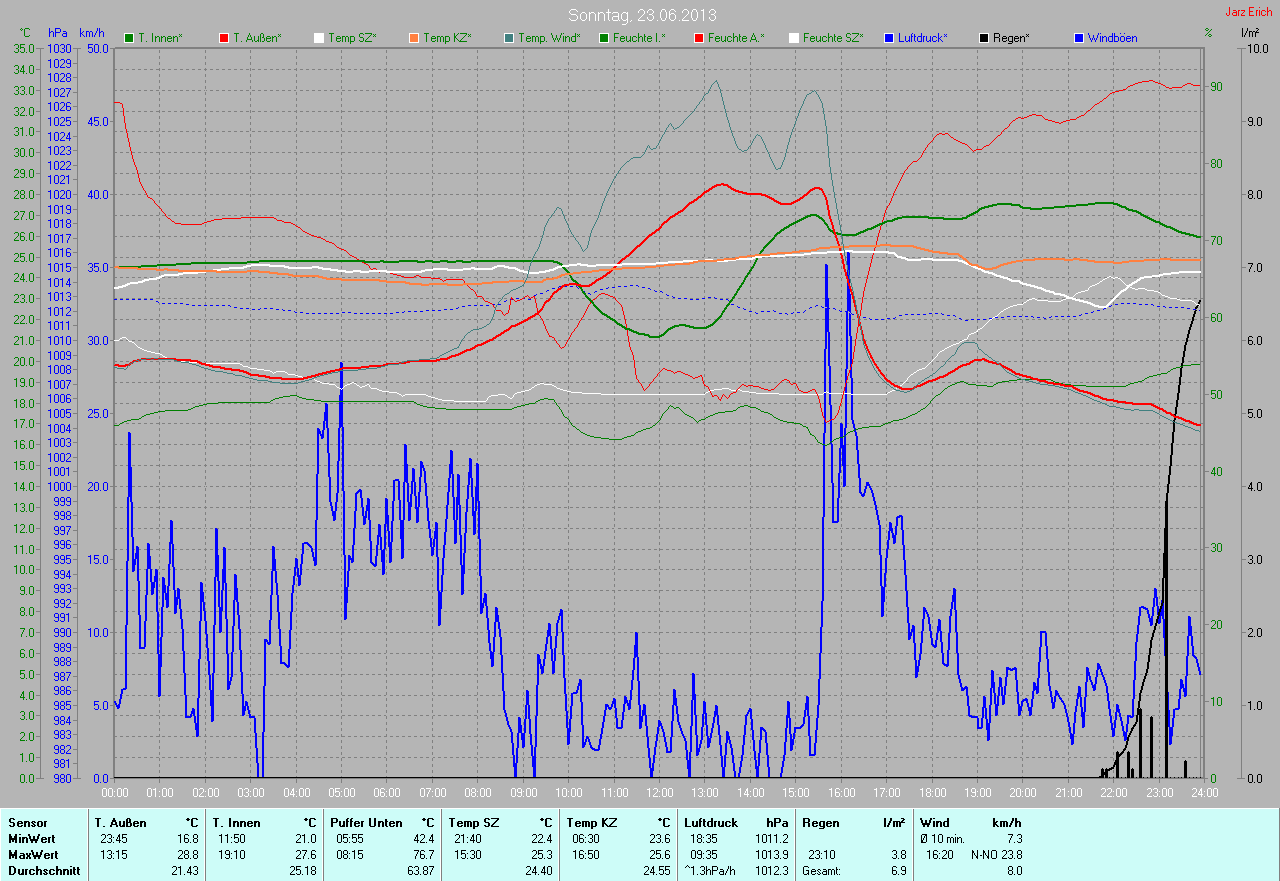The width and height of the screenshot is (1280, 881).
Task: Click the Luftdruck column header in table
Action: click(x=711, y=823)
